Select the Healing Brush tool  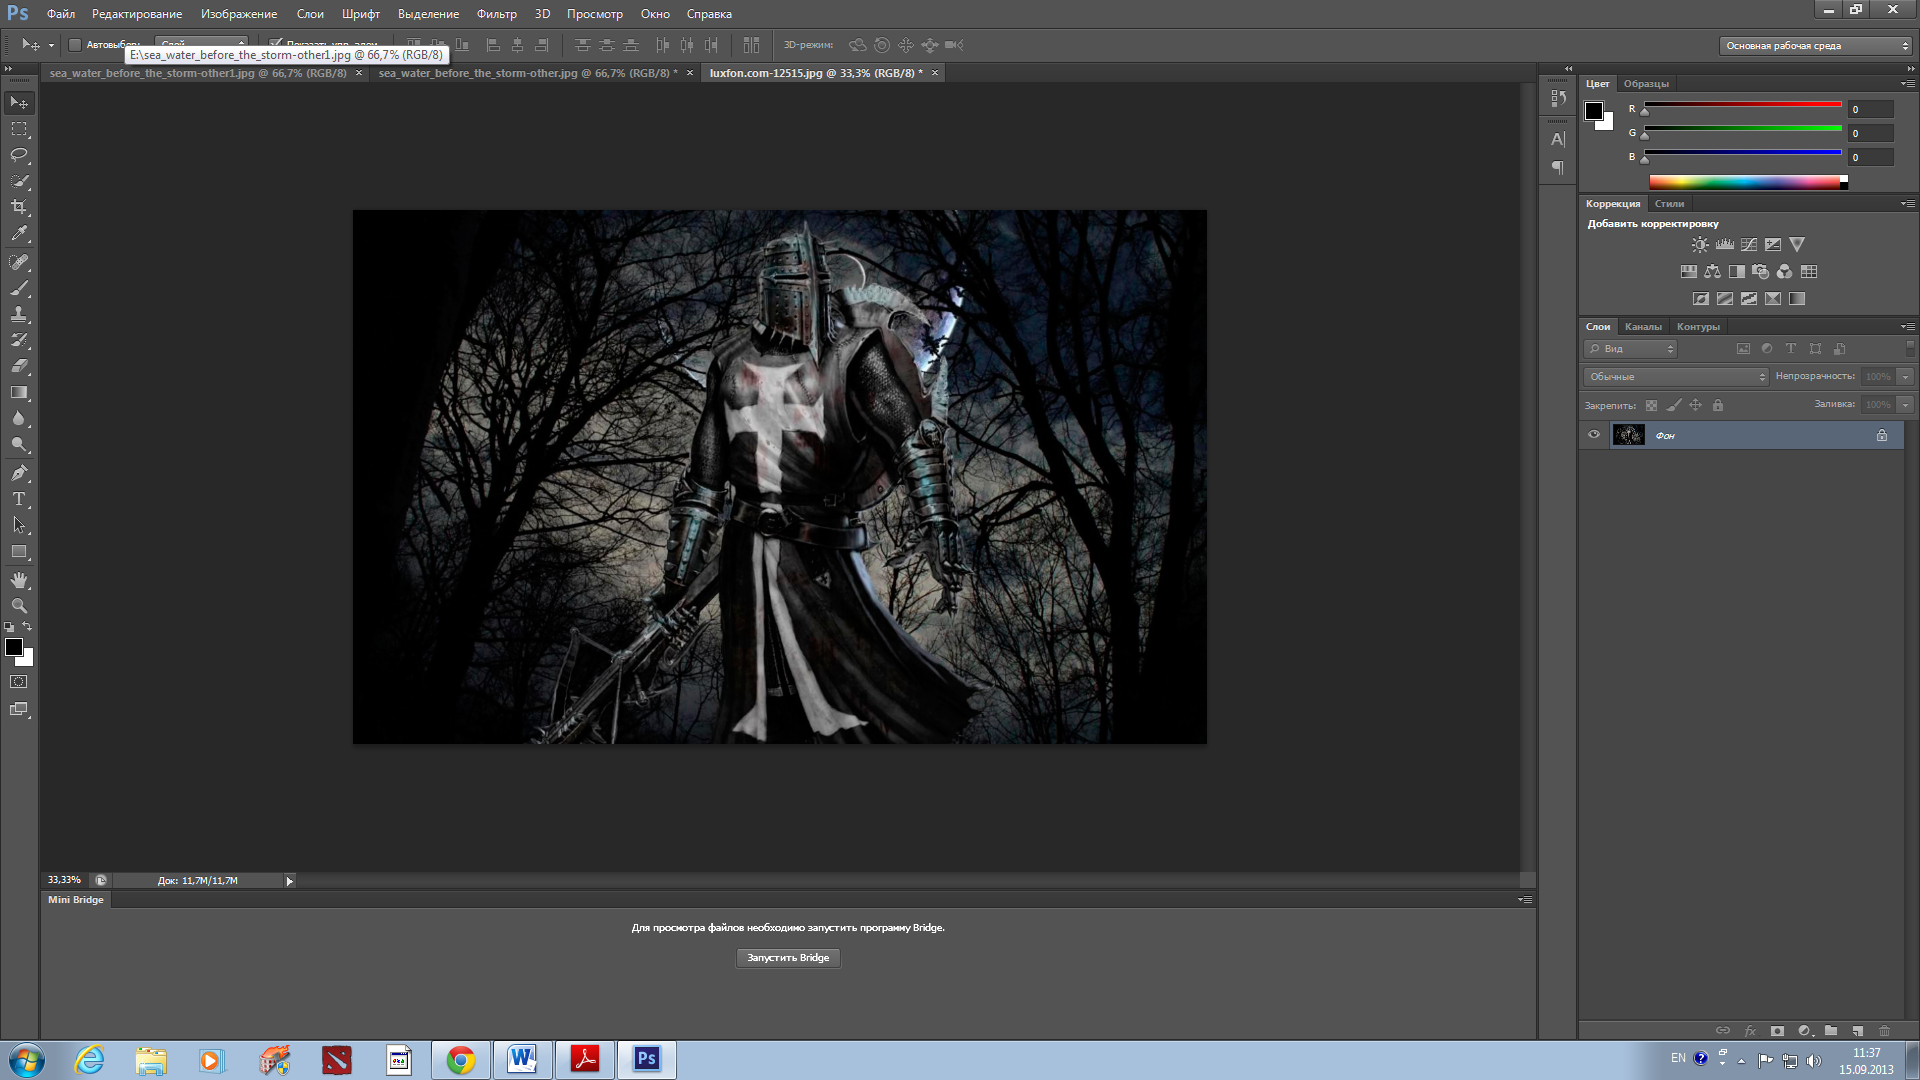pos(19,262)
